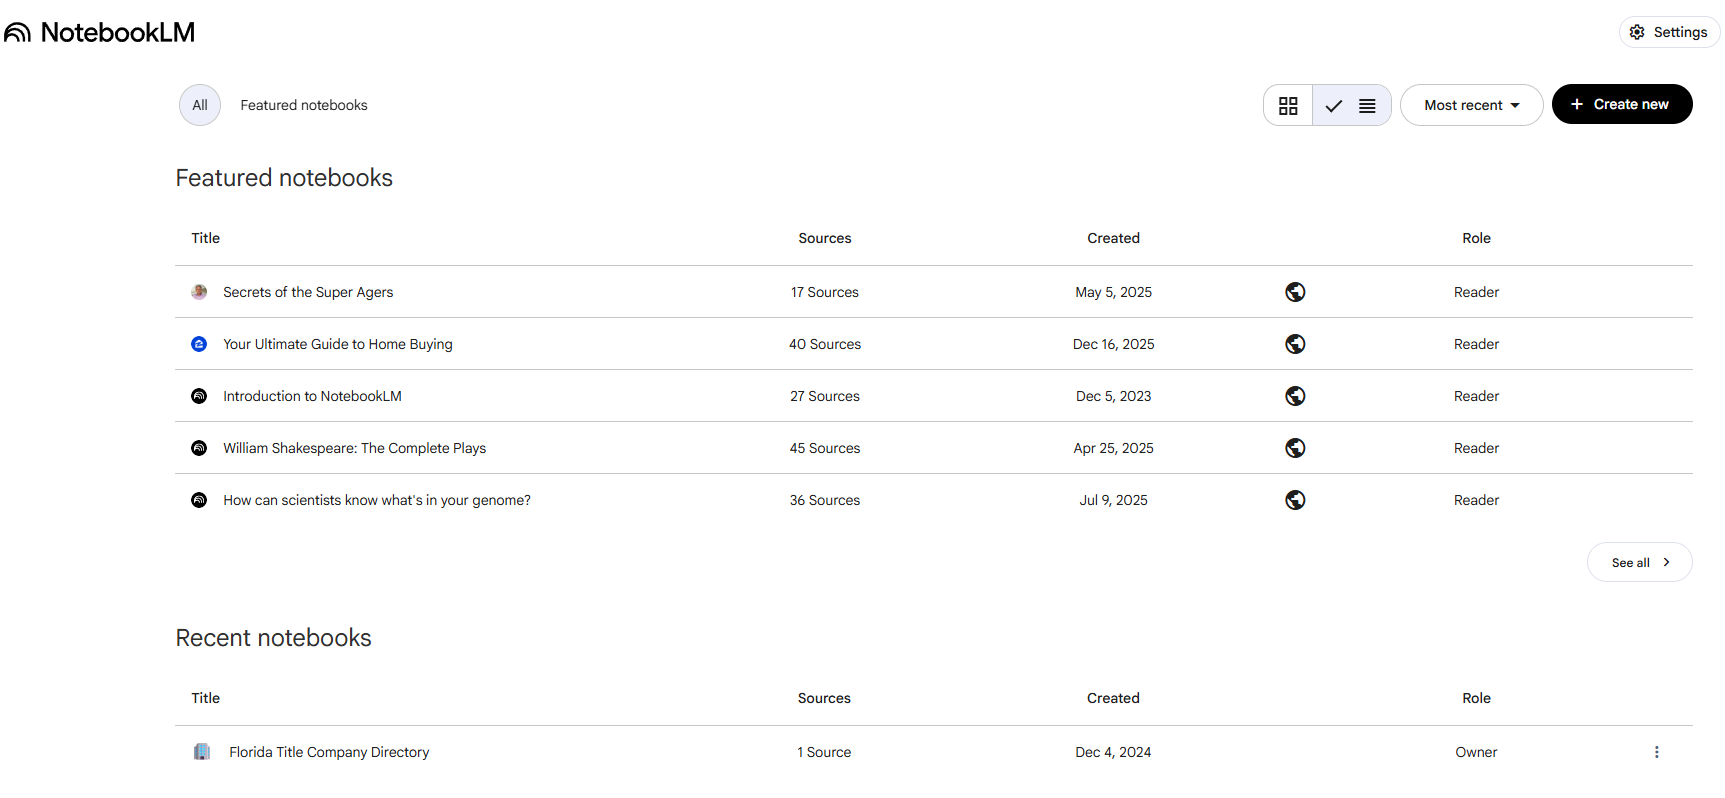The image size is (1725, 798).
Task: Click the Apr 25, 2025 date
Action: pyautogui.click(x=1113, y=448)
